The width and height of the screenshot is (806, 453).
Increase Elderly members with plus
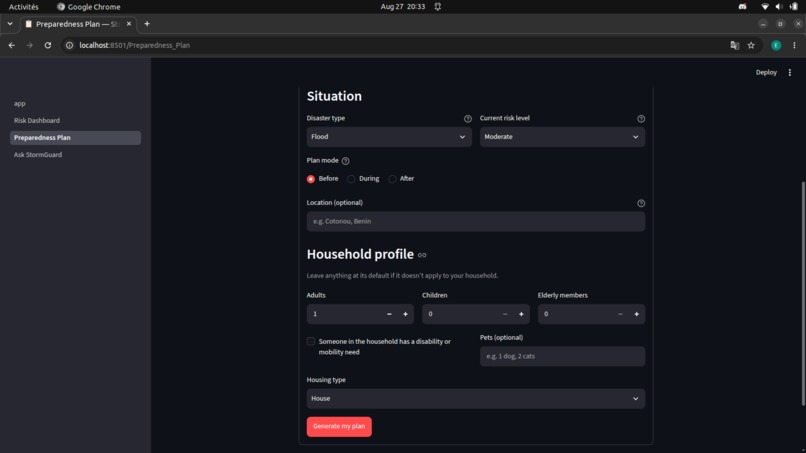pyautogui.click(x=636, y=314)
